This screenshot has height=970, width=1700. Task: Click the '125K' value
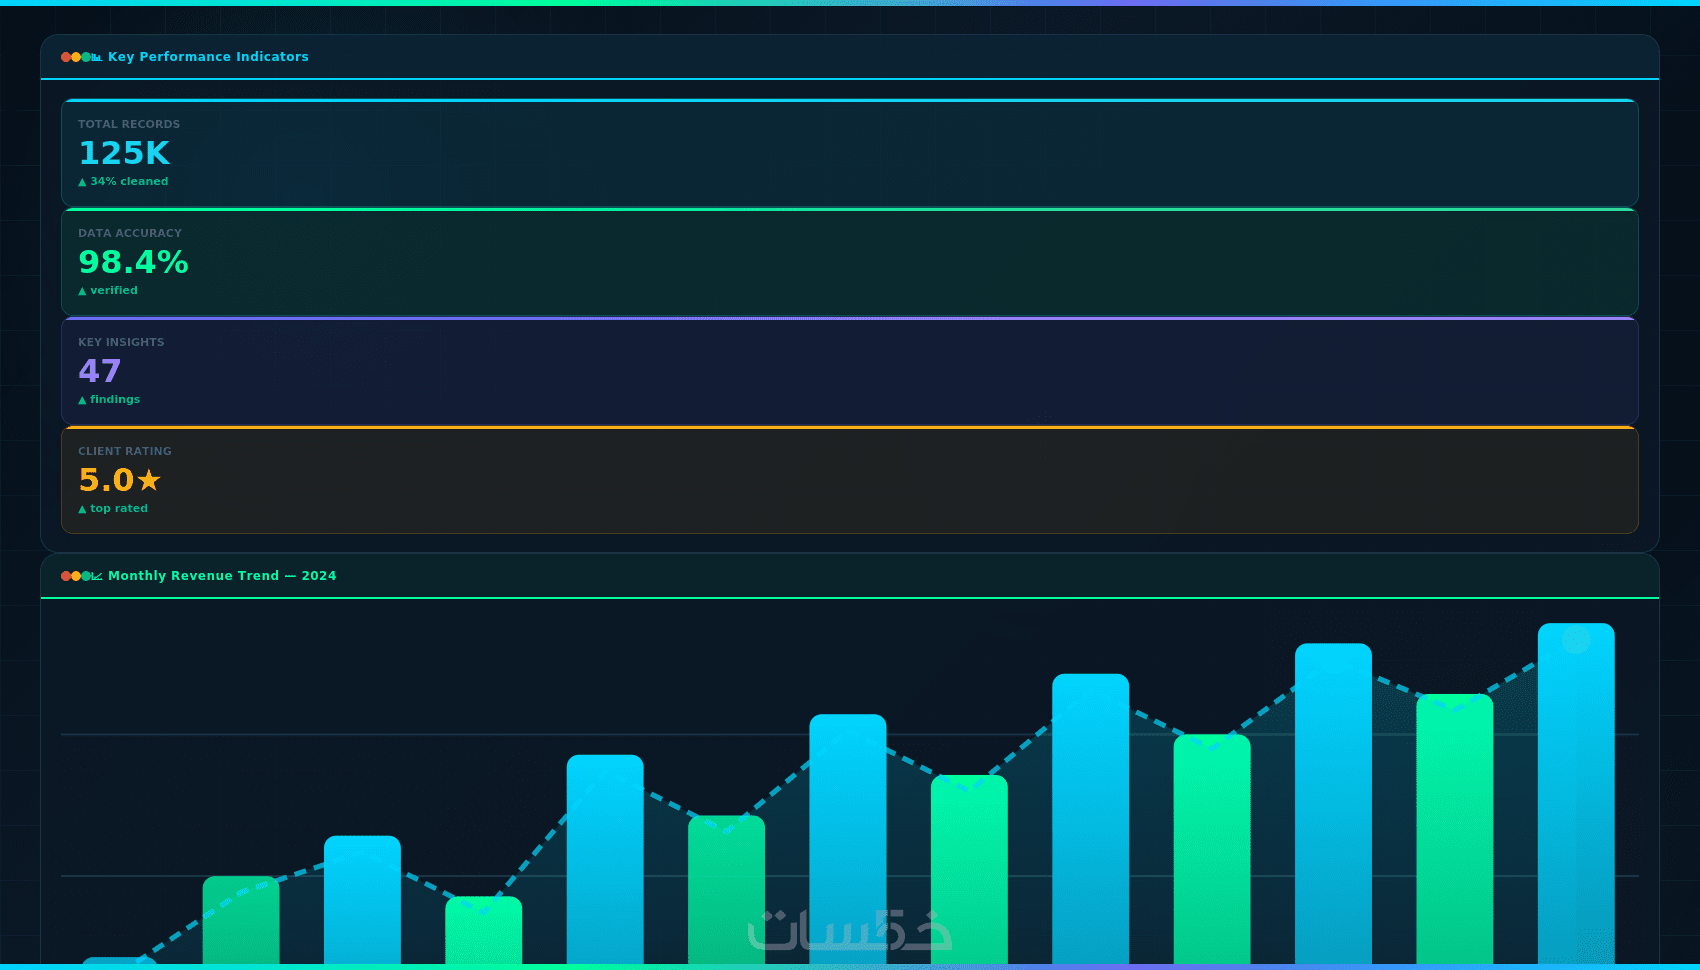124,153
